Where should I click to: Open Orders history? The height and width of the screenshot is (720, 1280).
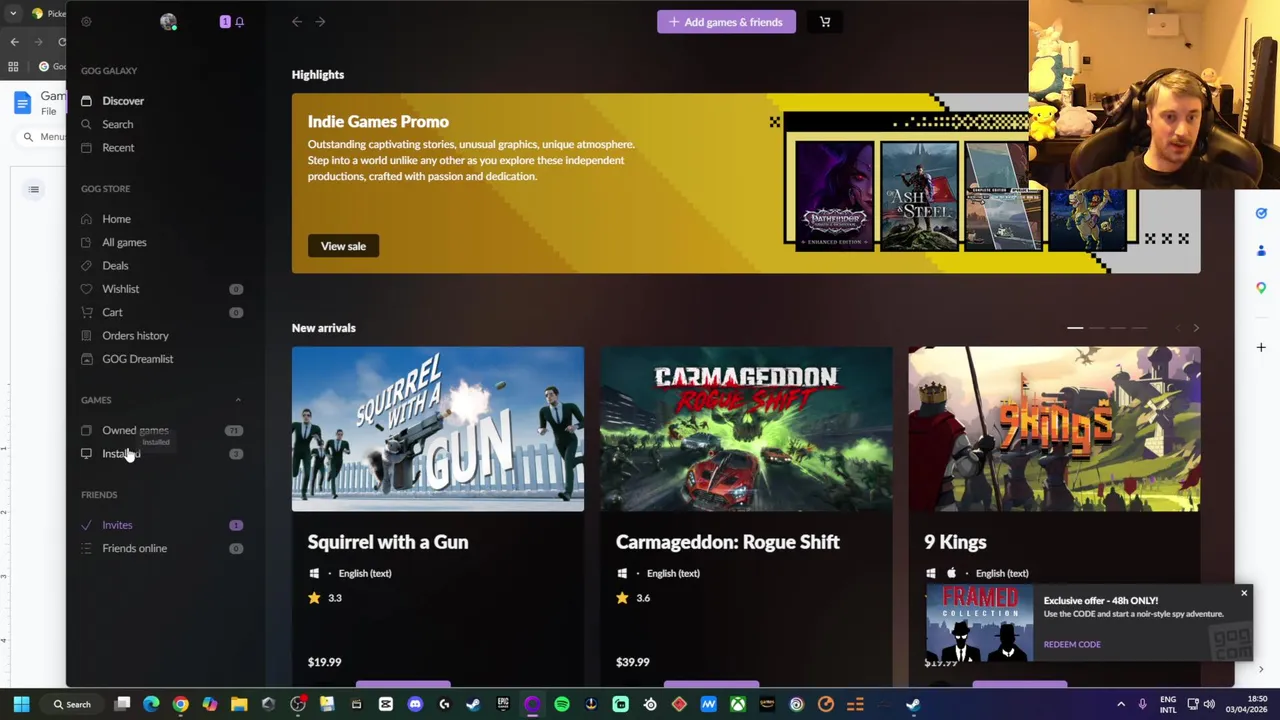[135, 336]
